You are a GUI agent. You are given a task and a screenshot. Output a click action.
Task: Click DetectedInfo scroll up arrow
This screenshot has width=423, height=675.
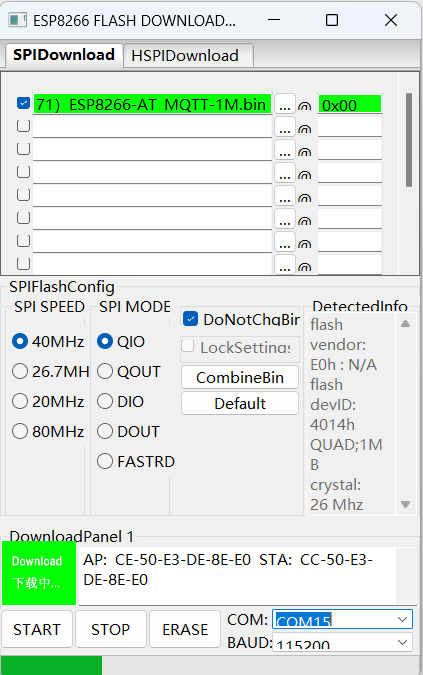(x=405, y=324)
